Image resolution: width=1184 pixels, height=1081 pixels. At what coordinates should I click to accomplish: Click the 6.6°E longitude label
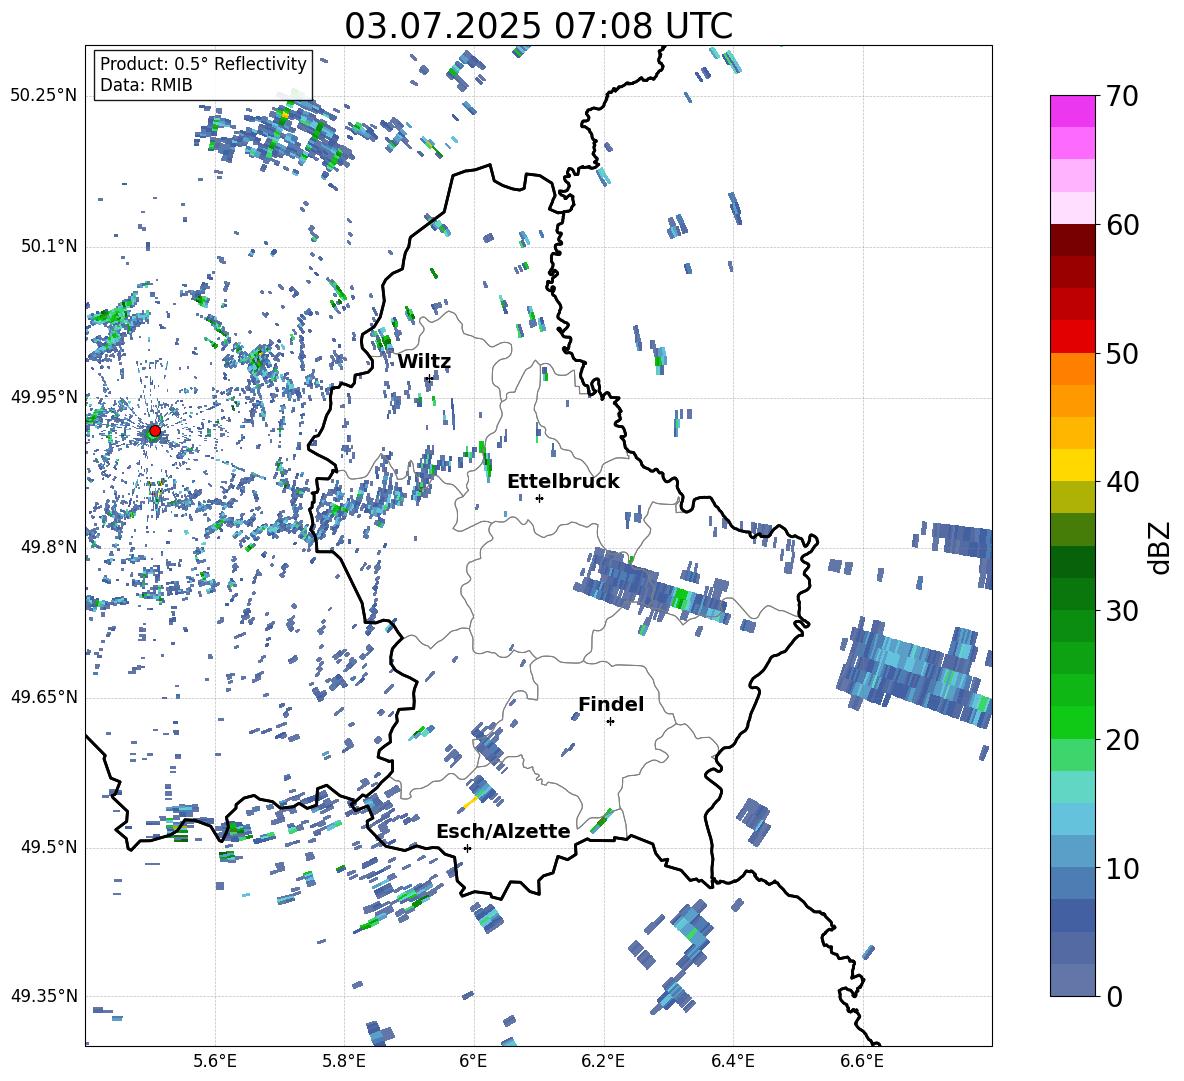pyautogui.click(x=862, y=1061)
